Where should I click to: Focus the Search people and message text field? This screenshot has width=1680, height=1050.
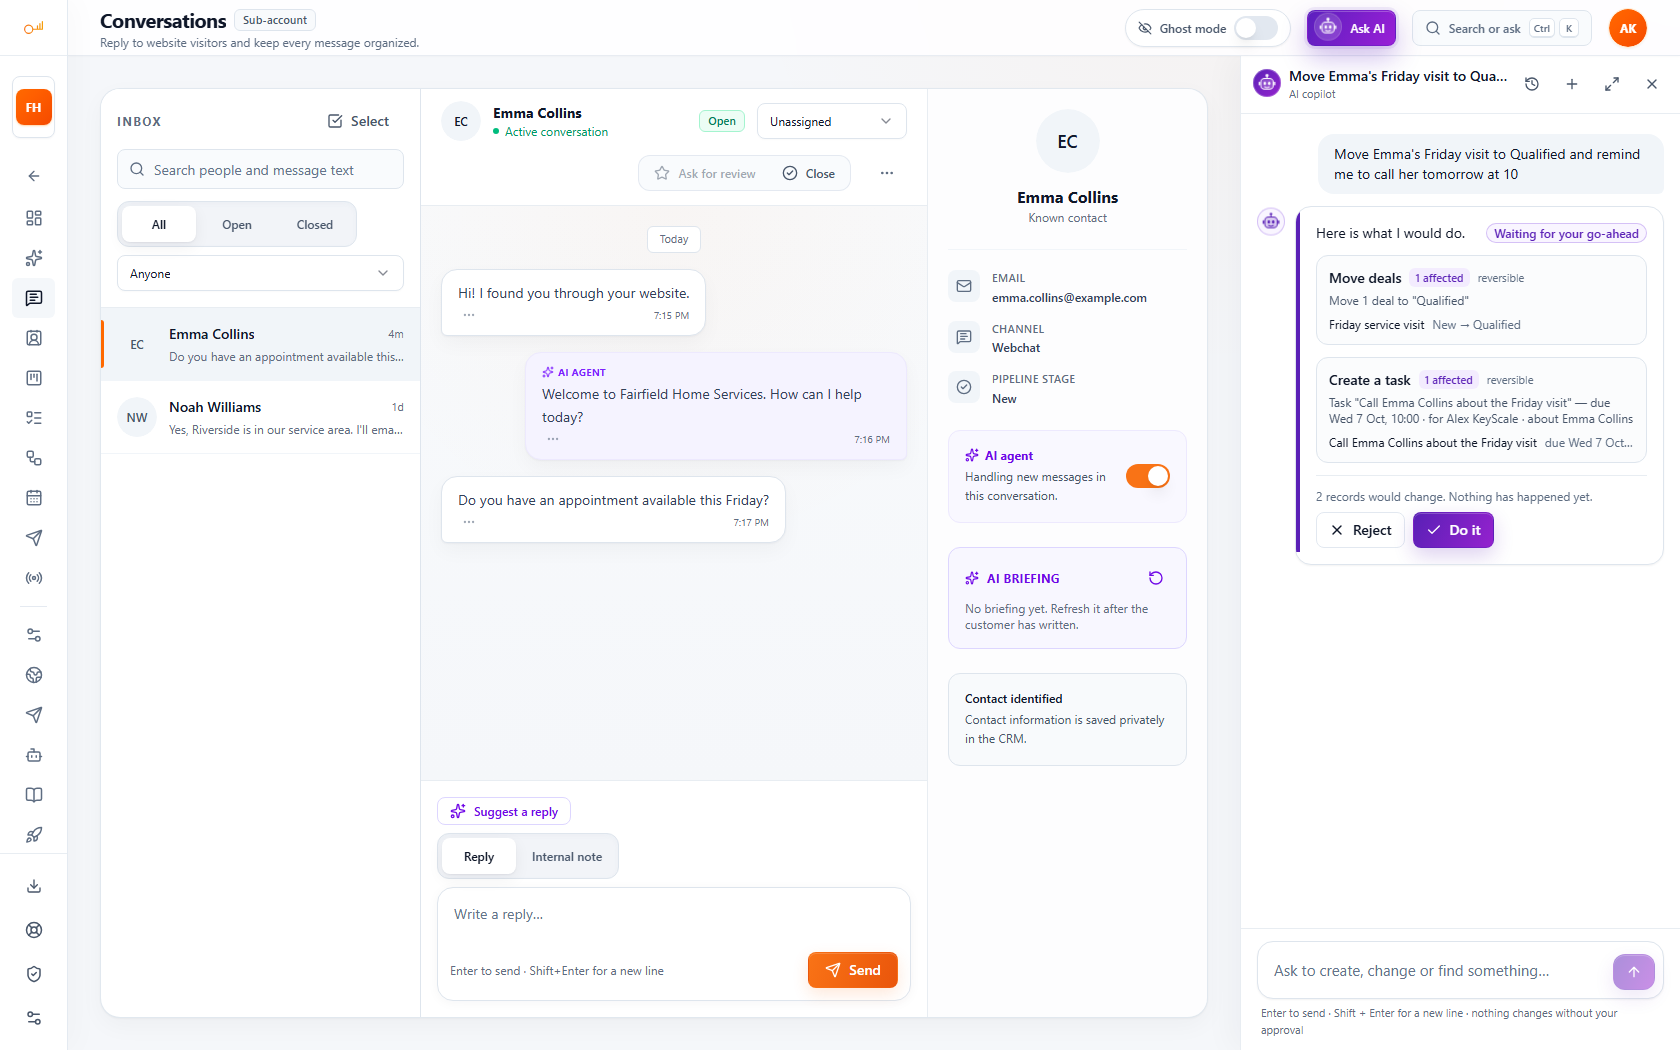pos(260,170)
